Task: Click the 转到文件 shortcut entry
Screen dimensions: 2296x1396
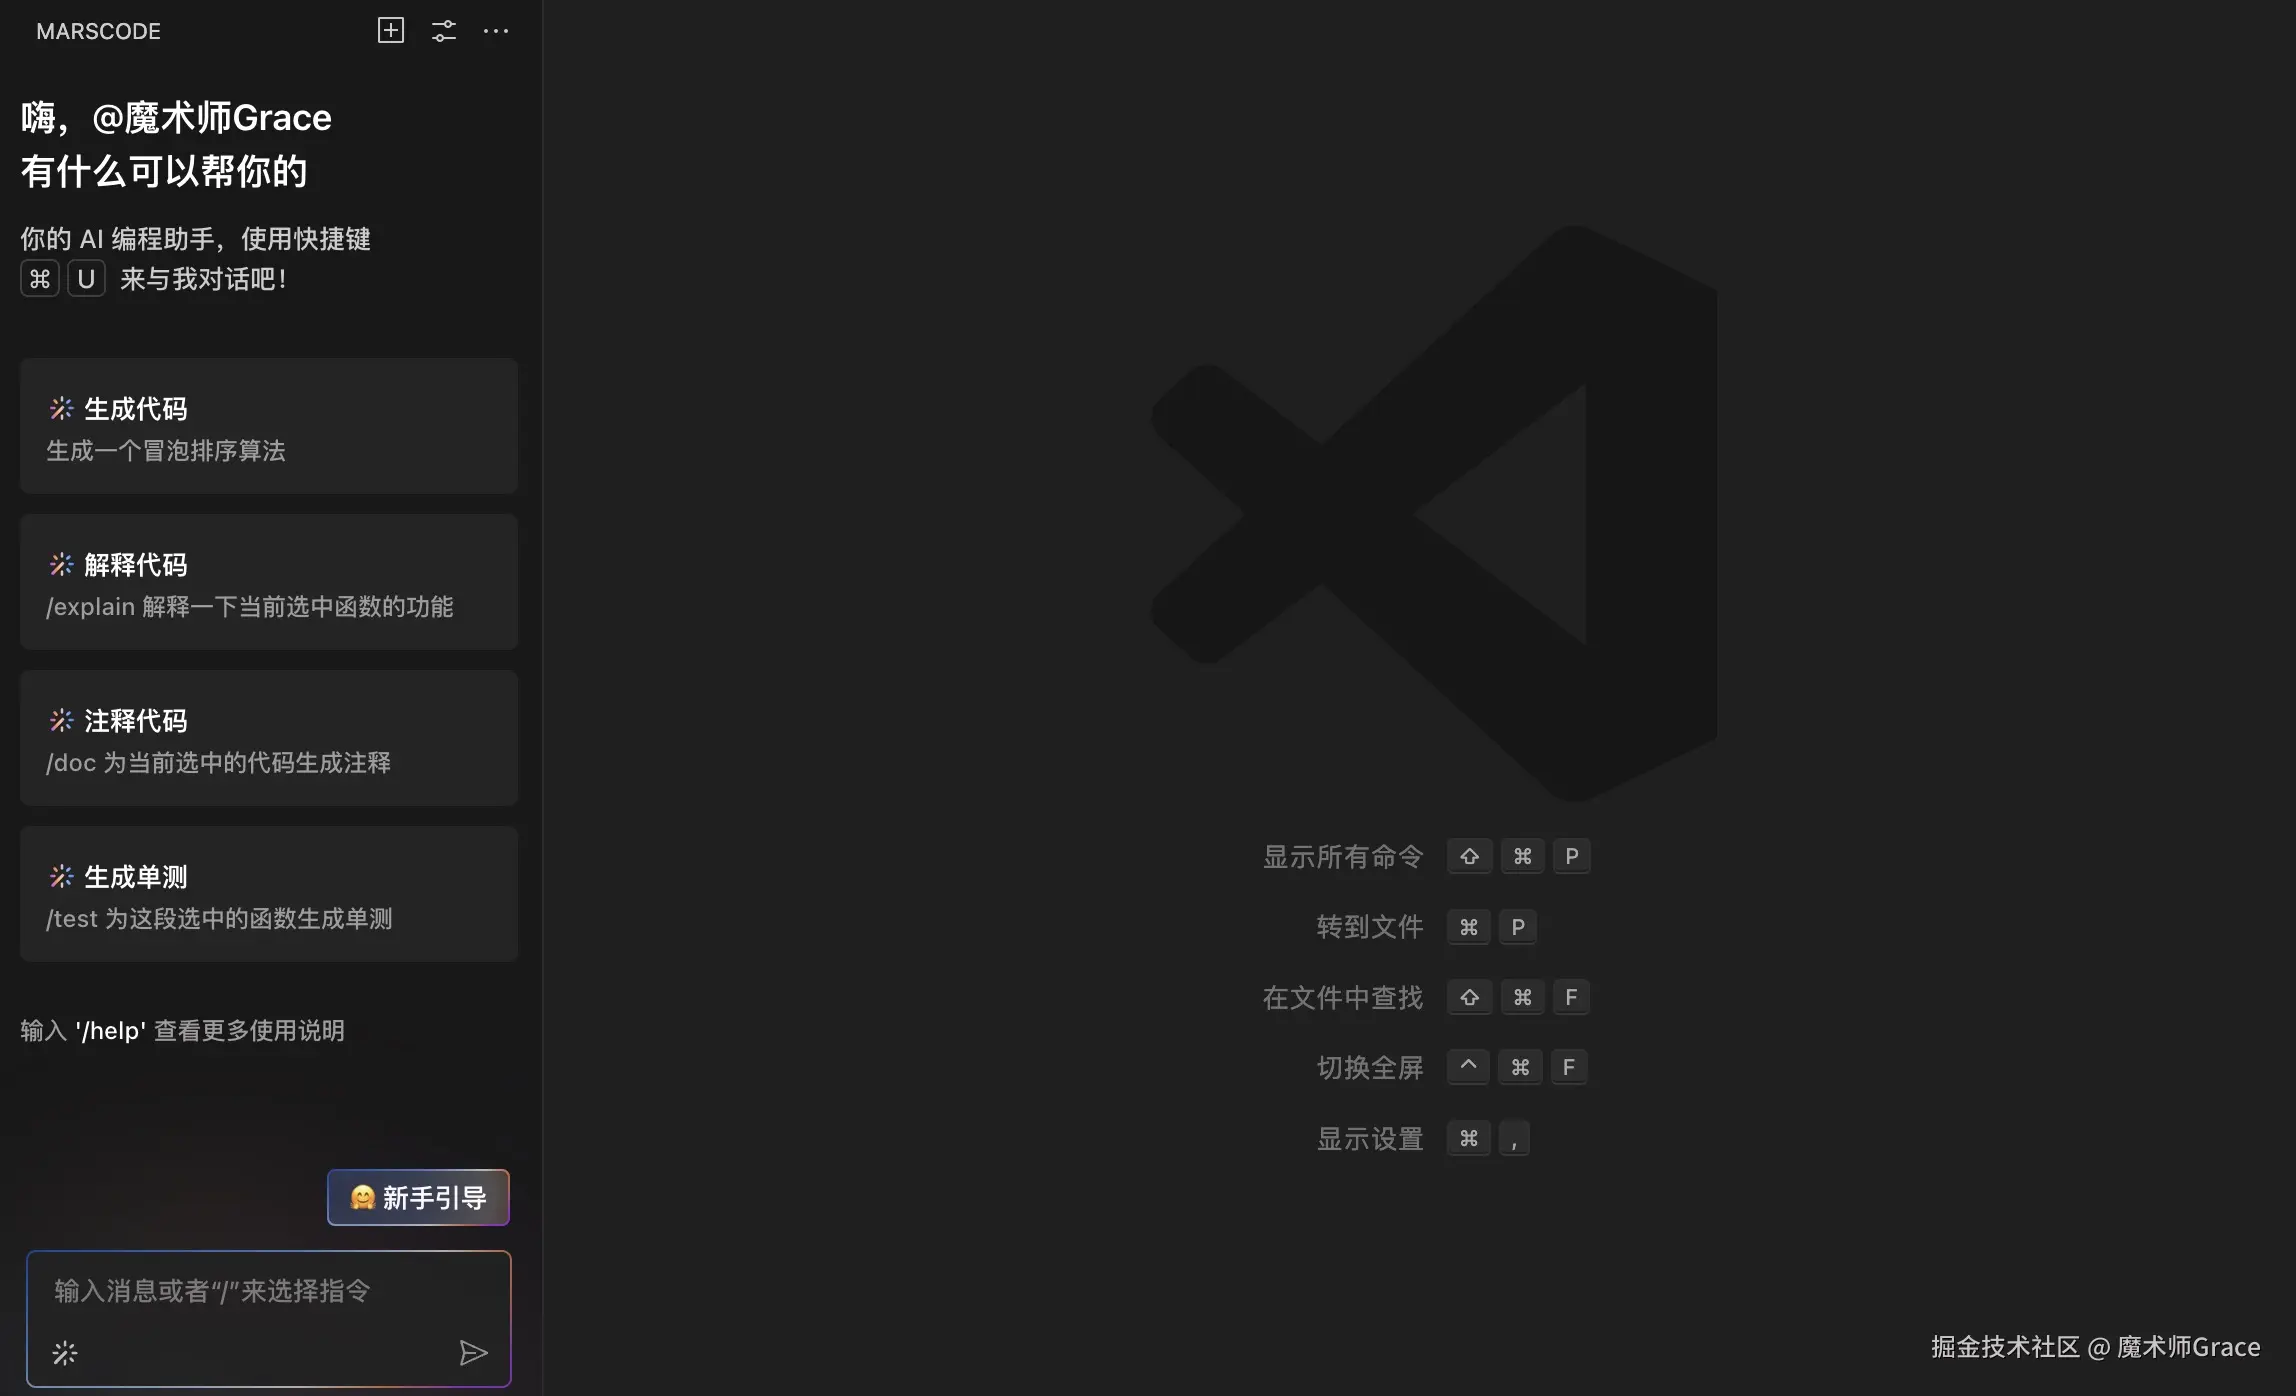Action: pyautogui.click(x=1369, y=927)
